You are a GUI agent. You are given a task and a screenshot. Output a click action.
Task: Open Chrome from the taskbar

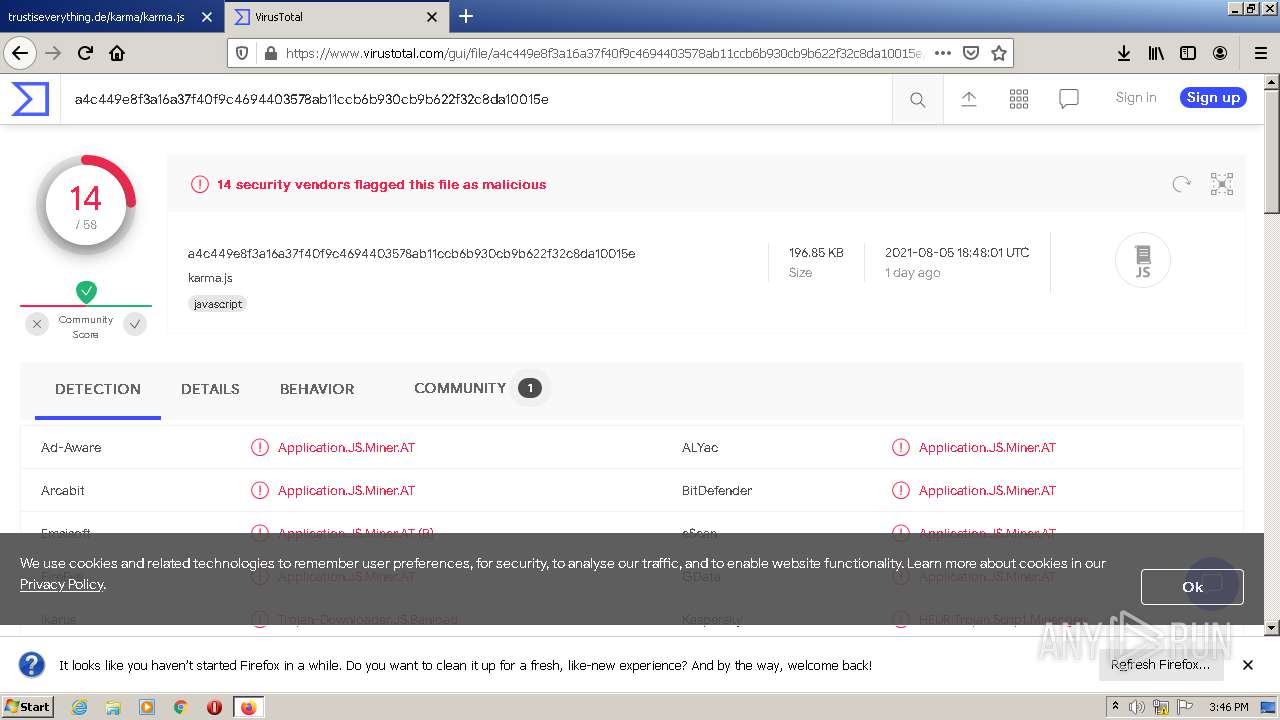point(180,707)
